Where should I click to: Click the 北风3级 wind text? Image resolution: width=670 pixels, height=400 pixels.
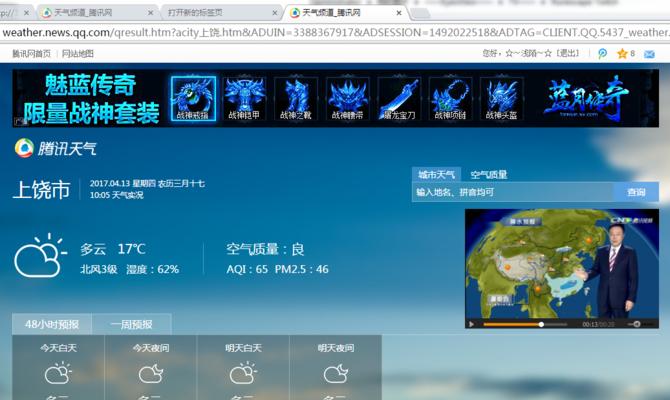coord(99,269)
